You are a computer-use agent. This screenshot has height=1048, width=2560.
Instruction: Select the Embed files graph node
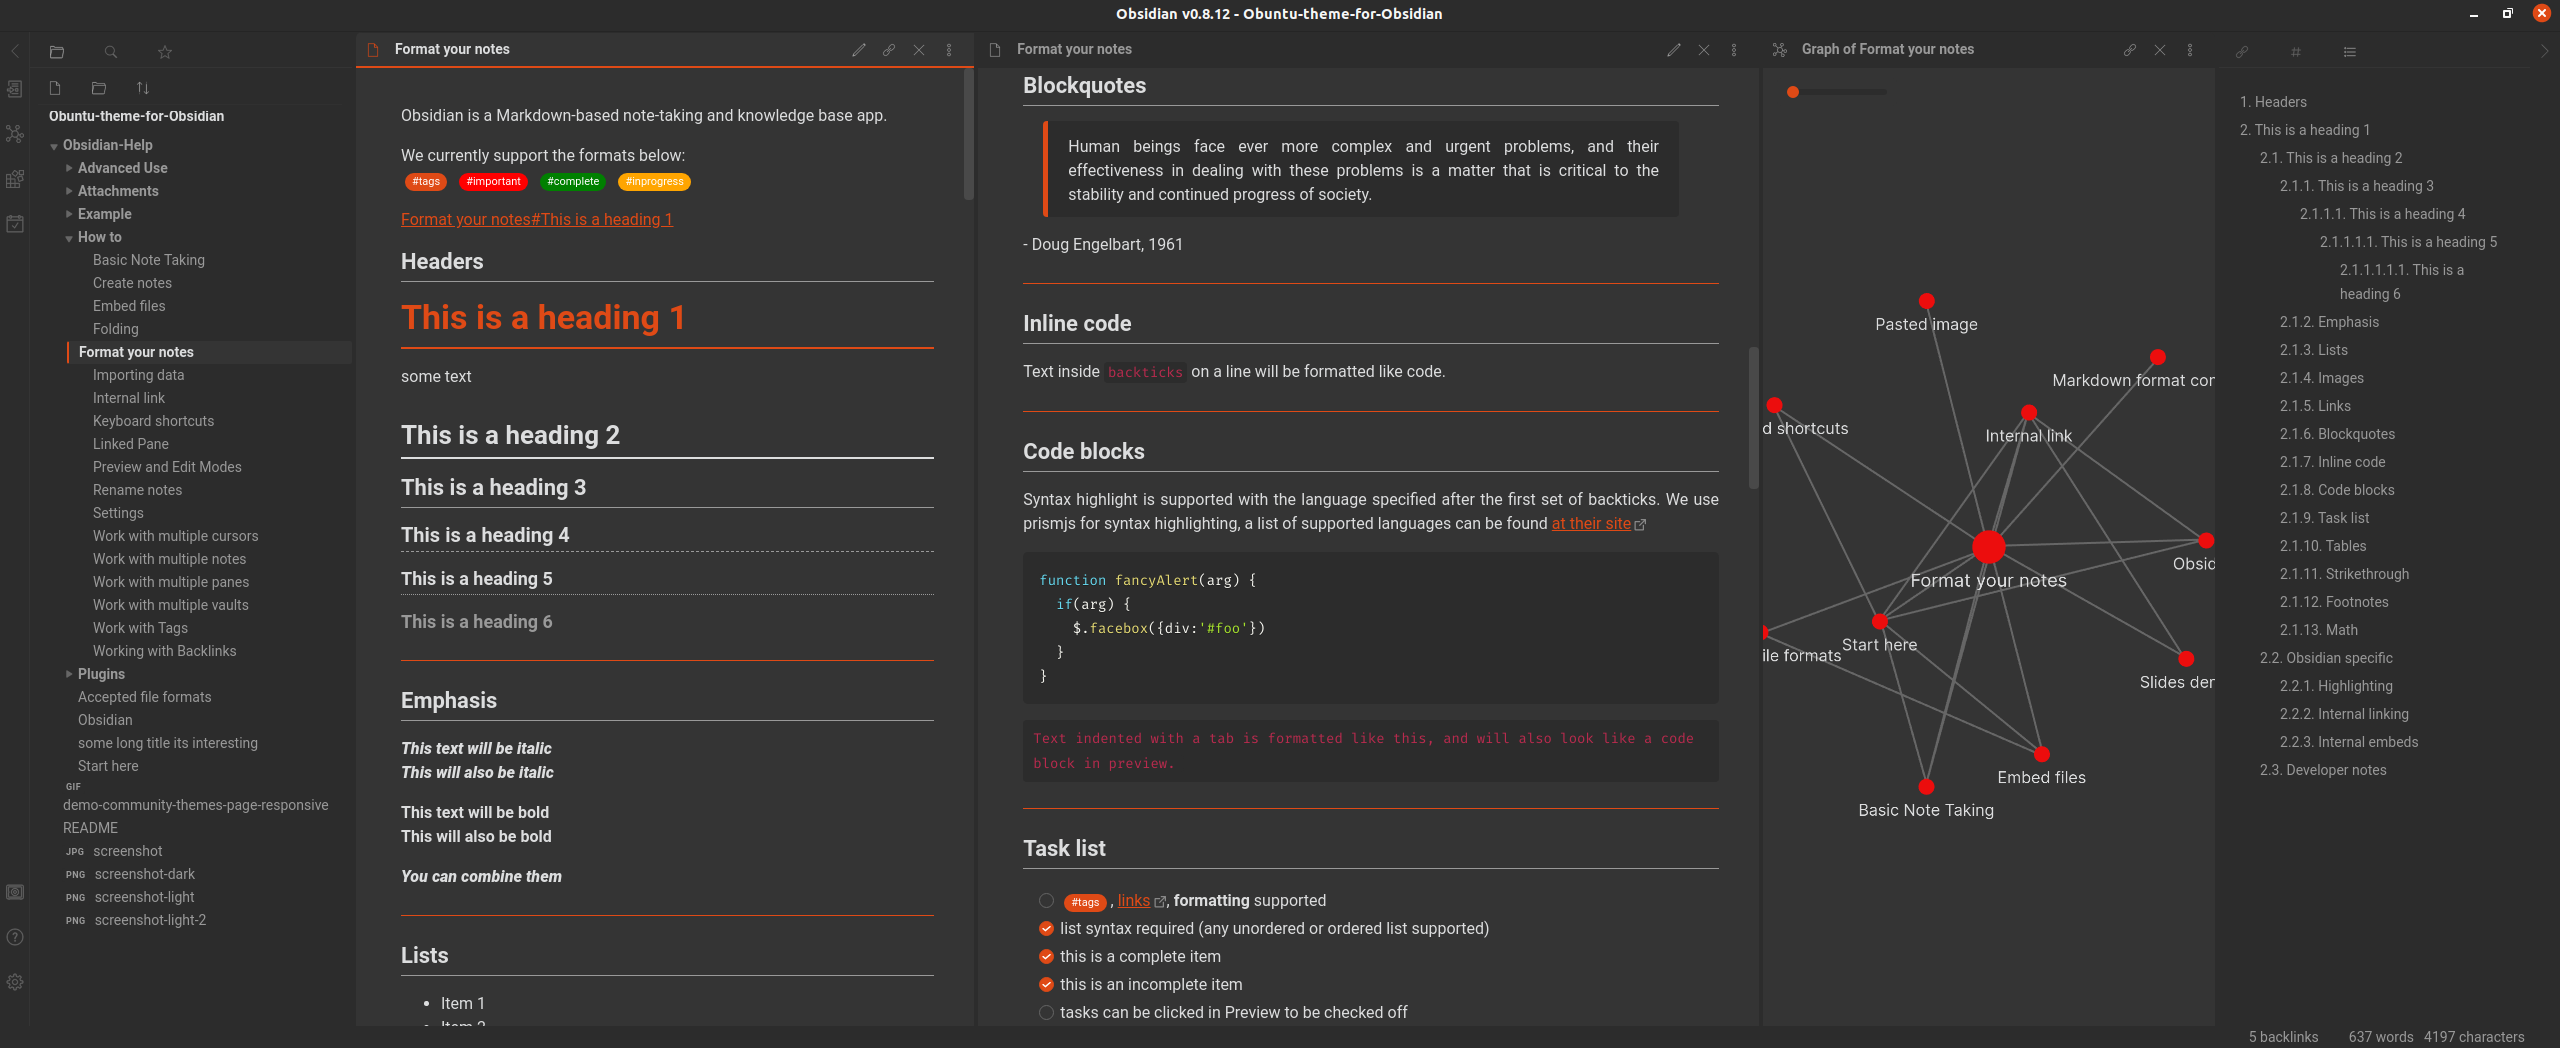[x=2042, y=754]
